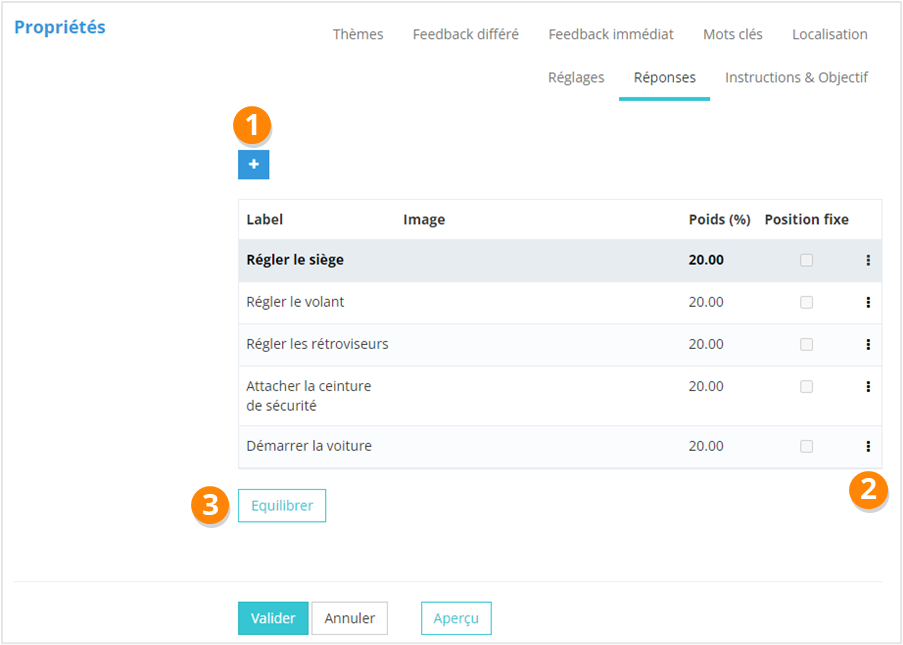This screenshot has width=903, height=645.
Task: Open three-dot menu for Régler le volant
Action: (x=867, y=302)
